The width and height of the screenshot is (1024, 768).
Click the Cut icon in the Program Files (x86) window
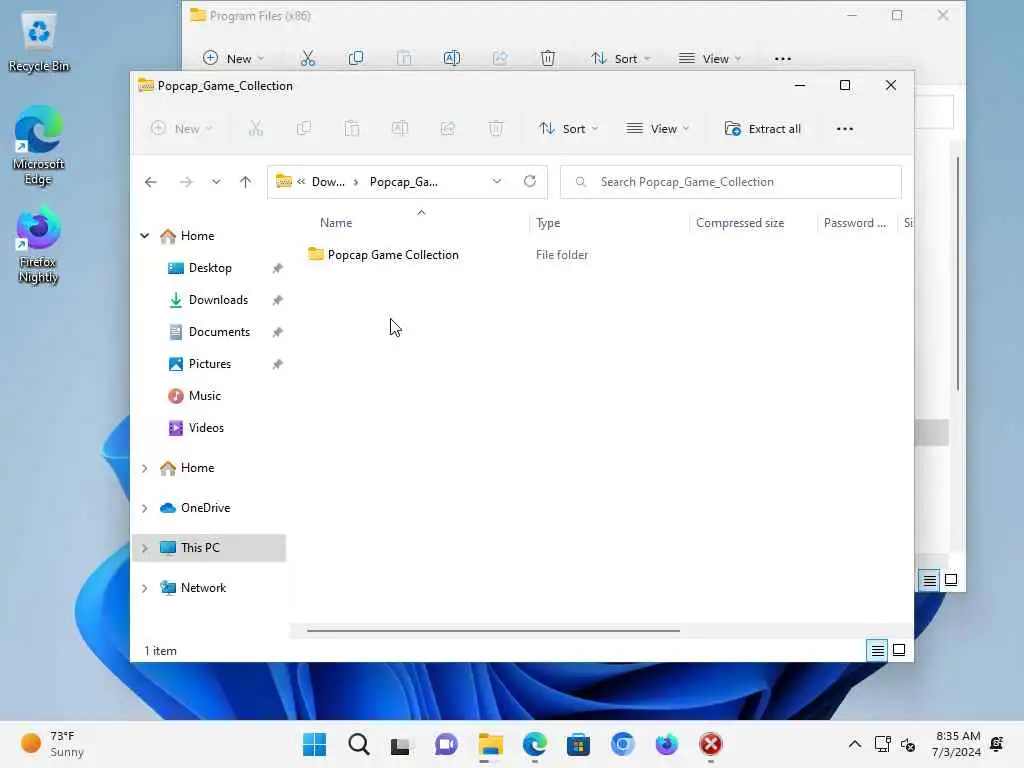[308, 58]
